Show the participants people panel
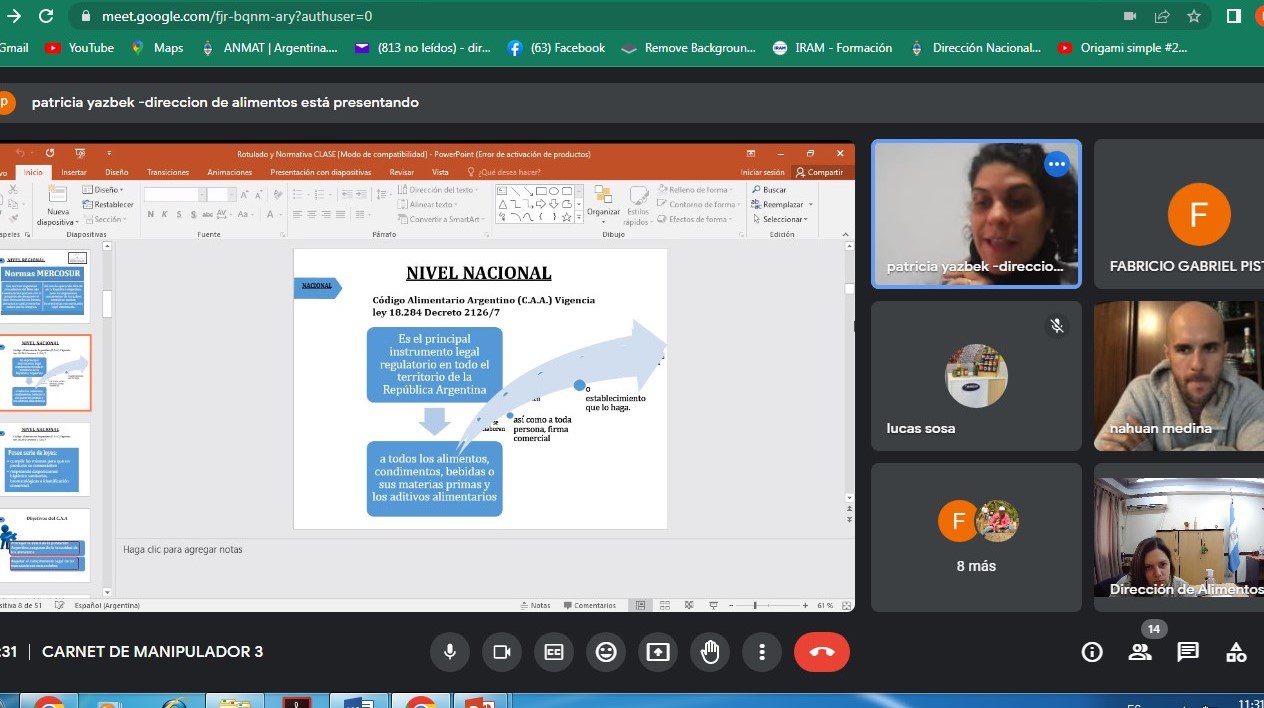 (1140, 652)
